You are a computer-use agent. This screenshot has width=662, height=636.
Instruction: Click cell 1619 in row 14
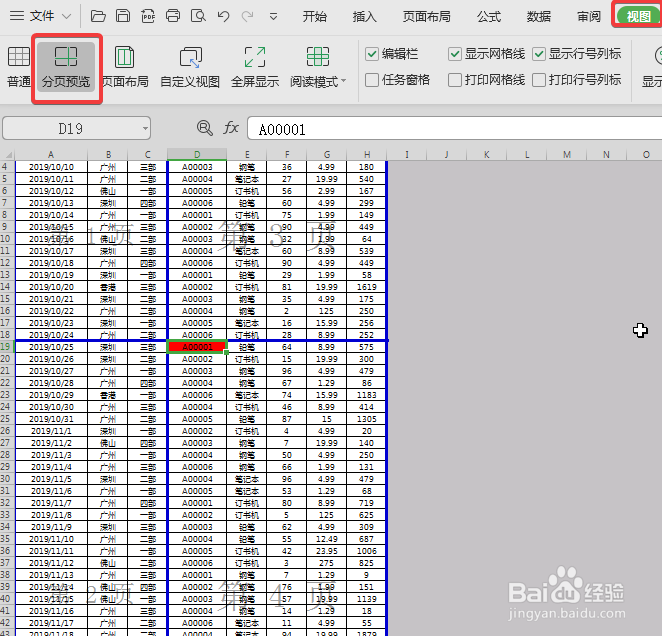point(366,287)
